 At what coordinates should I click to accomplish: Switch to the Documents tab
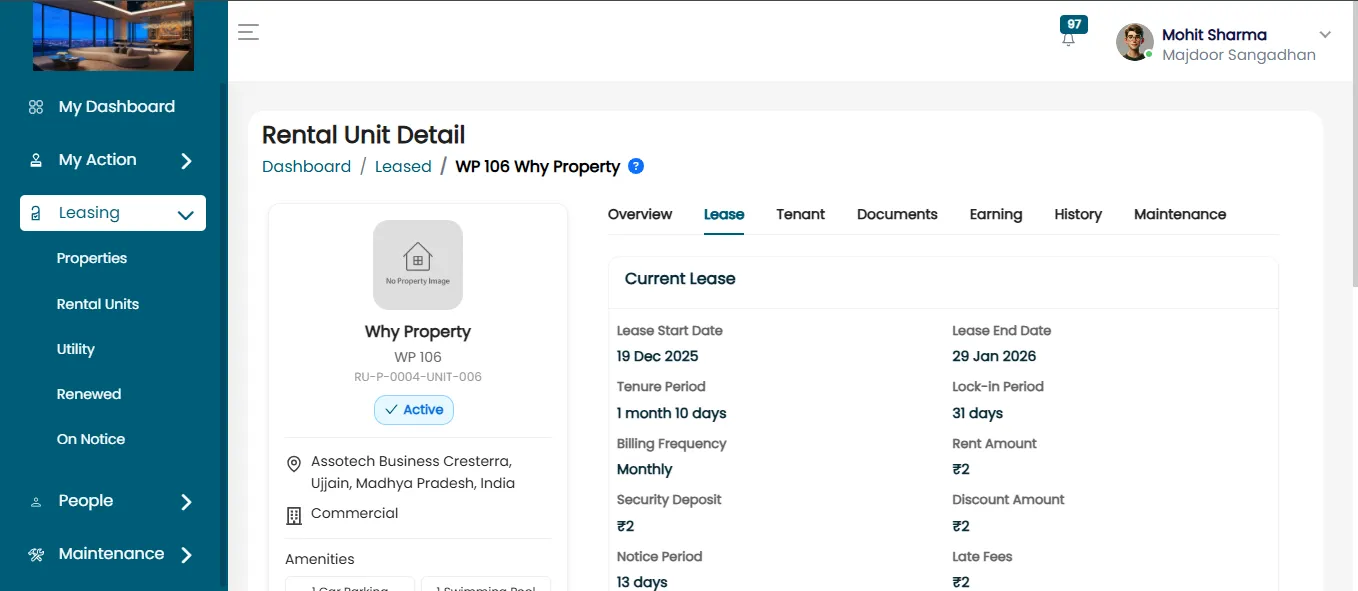point(897,214)
